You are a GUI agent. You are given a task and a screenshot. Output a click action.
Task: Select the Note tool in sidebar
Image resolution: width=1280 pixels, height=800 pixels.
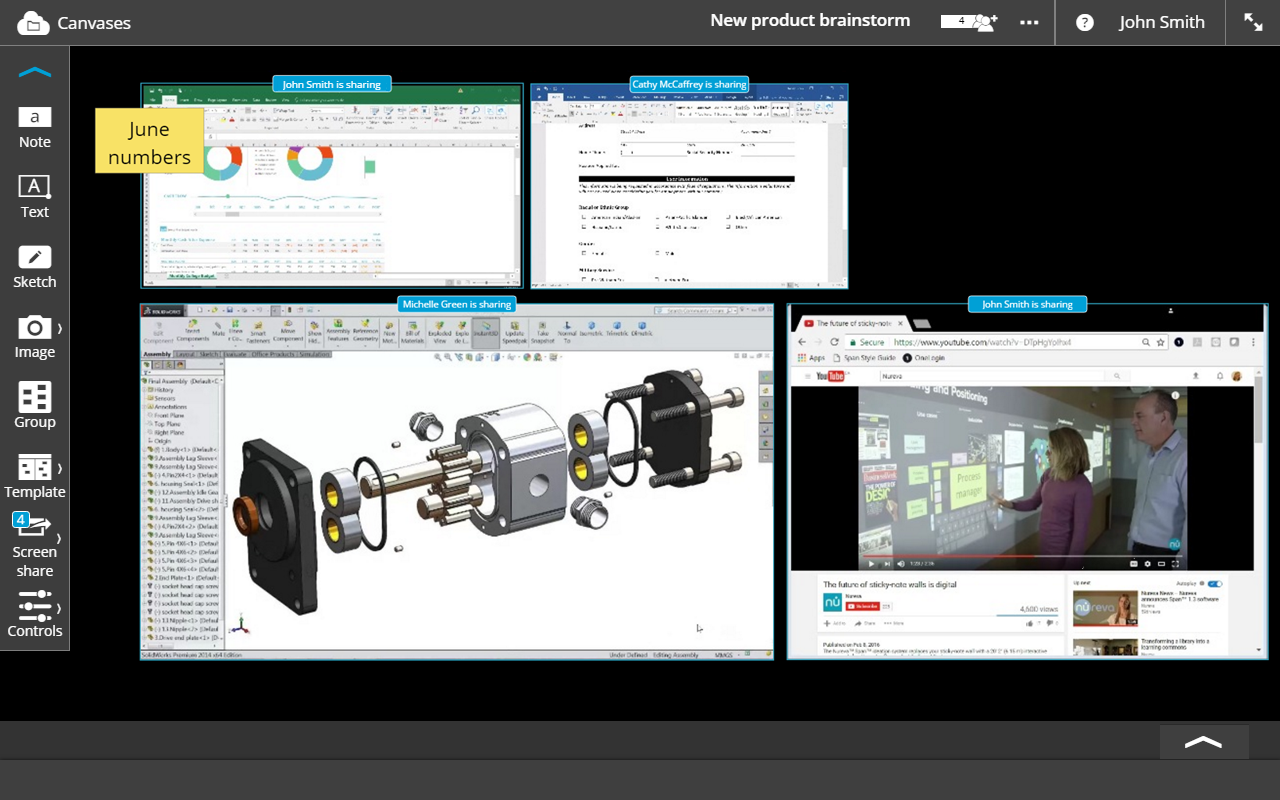(x=34, y=127)
